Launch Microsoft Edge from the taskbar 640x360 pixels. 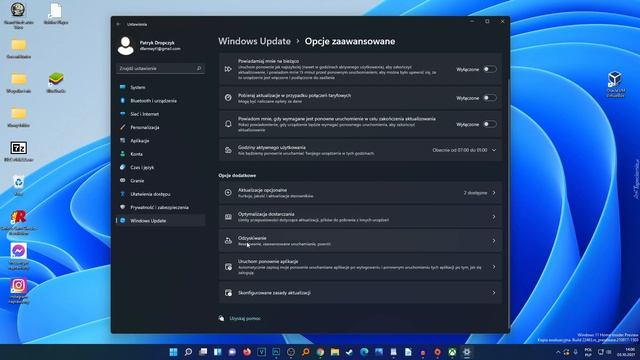click(364, 352)
